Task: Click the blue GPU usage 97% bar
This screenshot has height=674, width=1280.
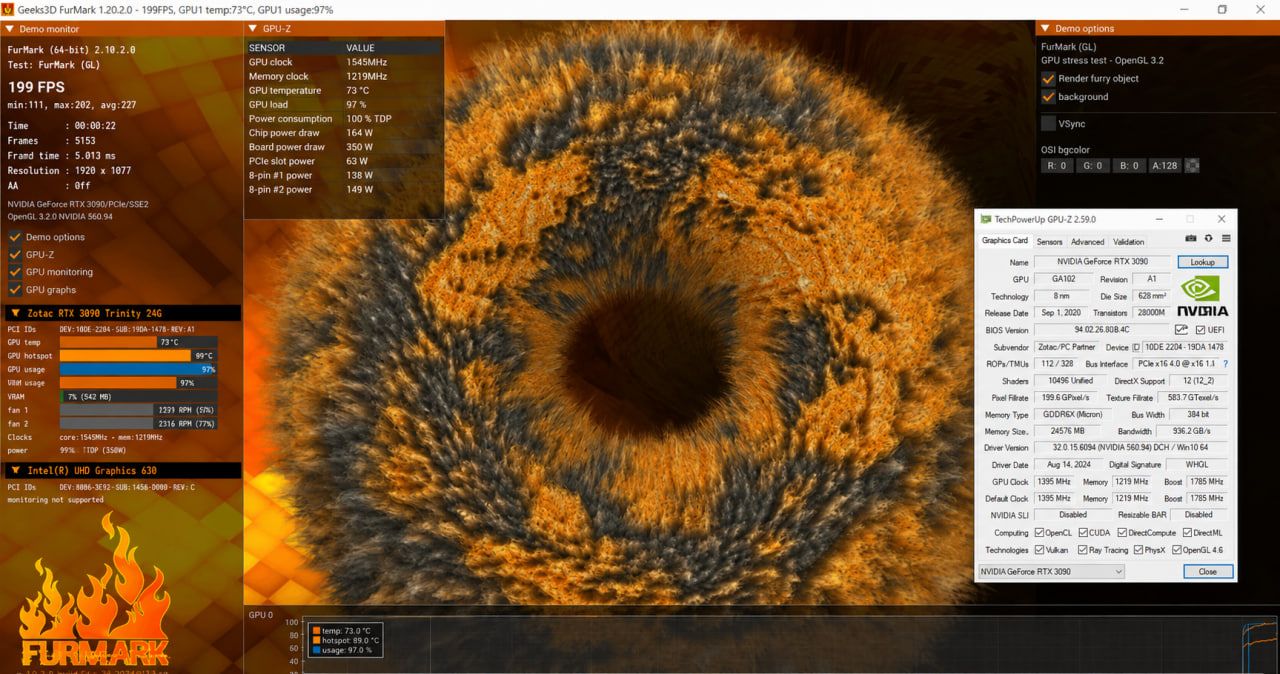Action: coord(138,369)
